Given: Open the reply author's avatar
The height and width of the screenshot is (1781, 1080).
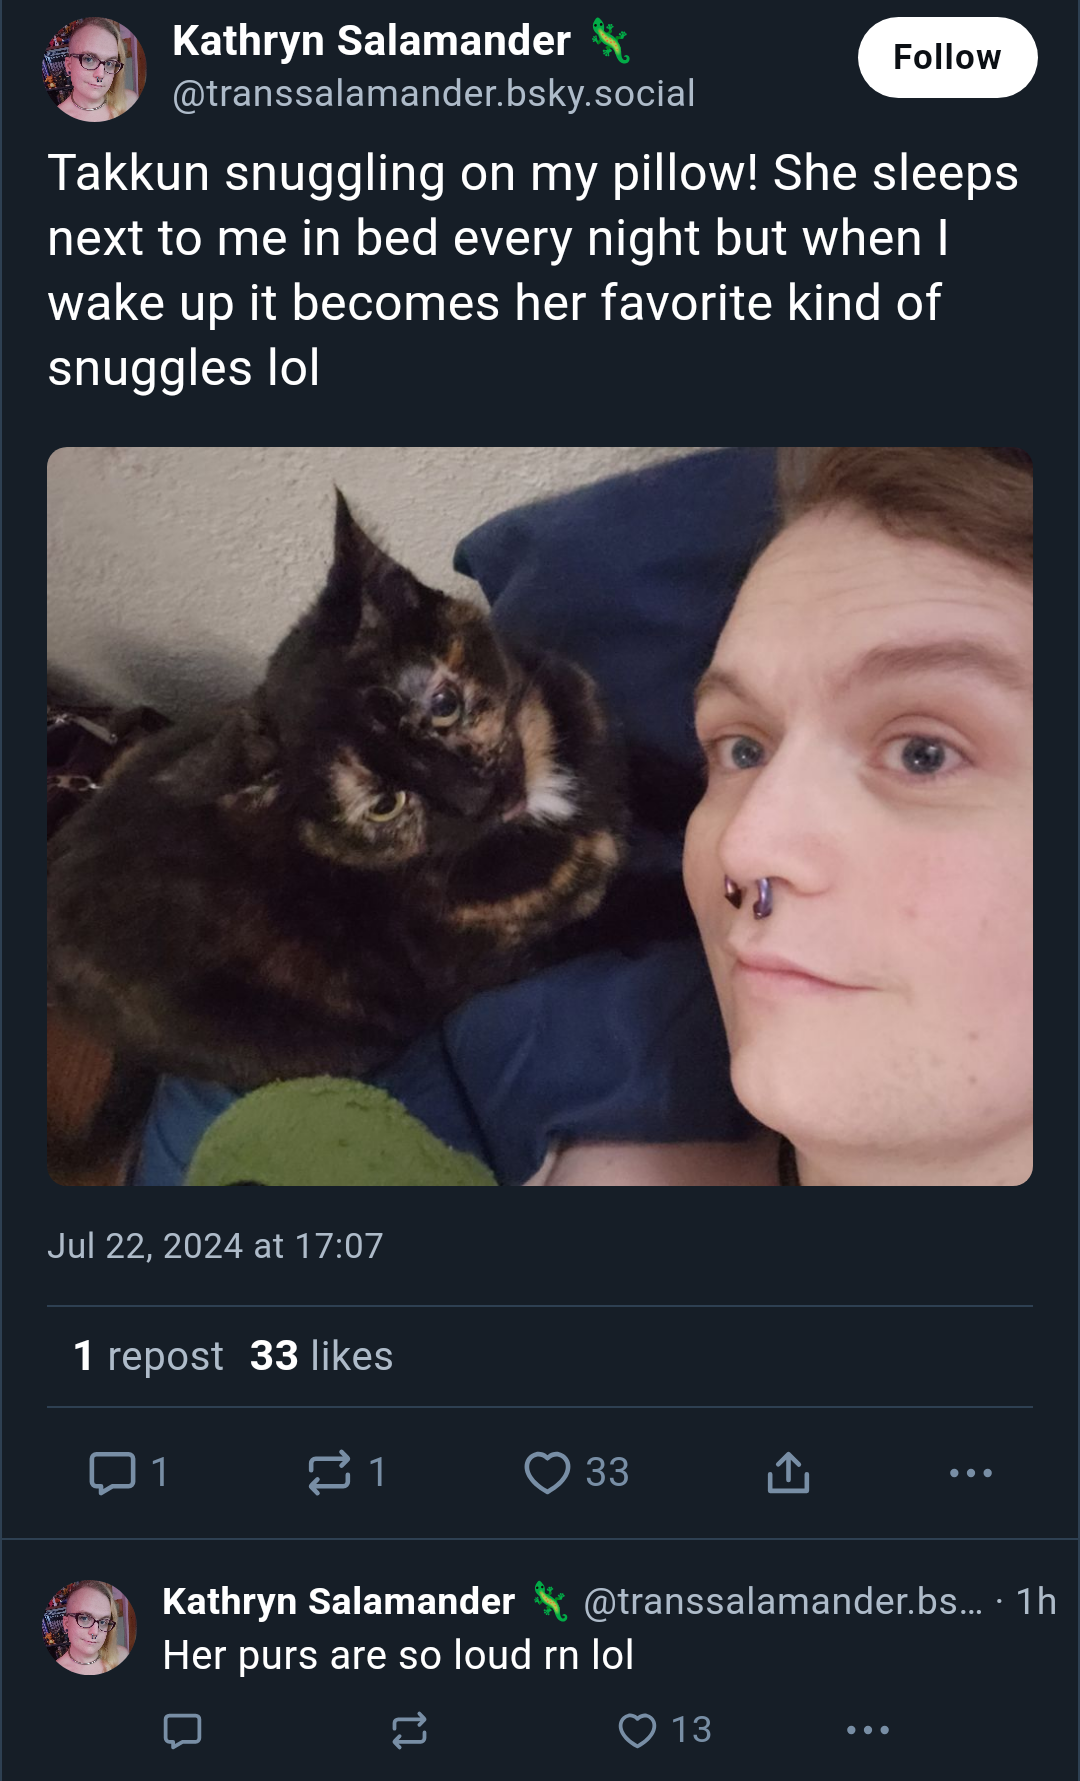Looking at the screenshot, I should (x=89, y=1627).
